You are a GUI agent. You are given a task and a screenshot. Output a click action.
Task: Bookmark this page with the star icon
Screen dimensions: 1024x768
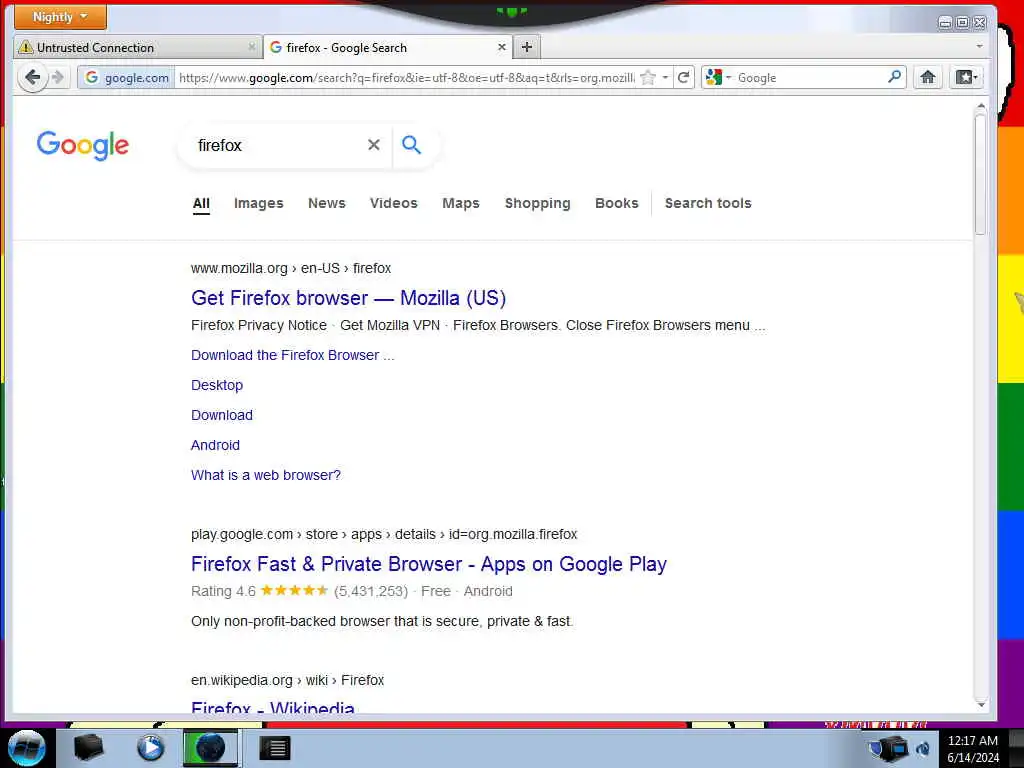pyautogui.click(x=648, y=78)
